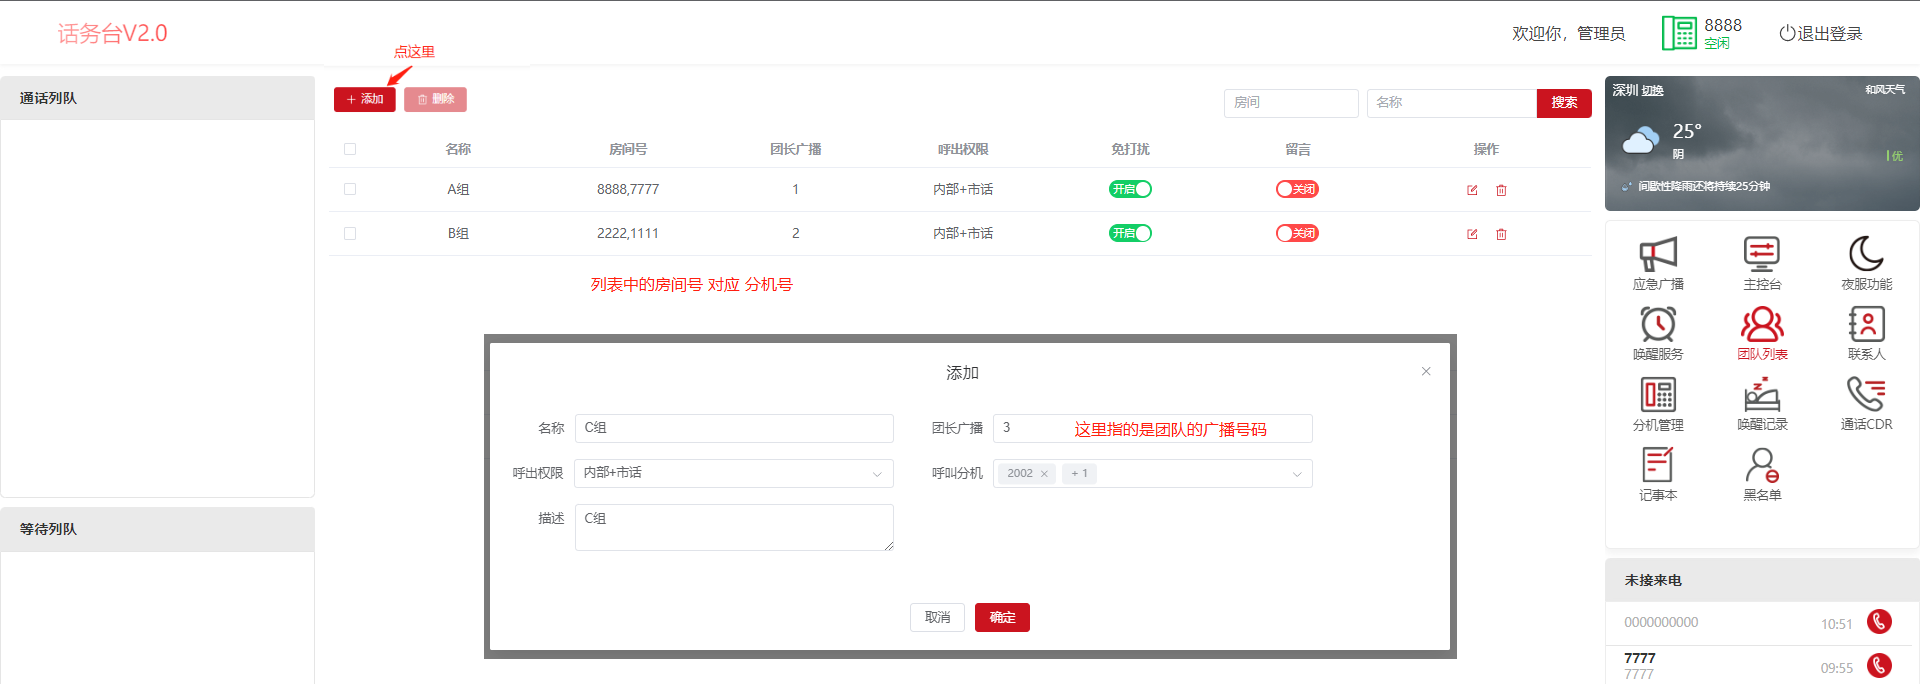Open the 主控台 console icon
This screenshot has height=684, width=1920.
[1762, 263]
